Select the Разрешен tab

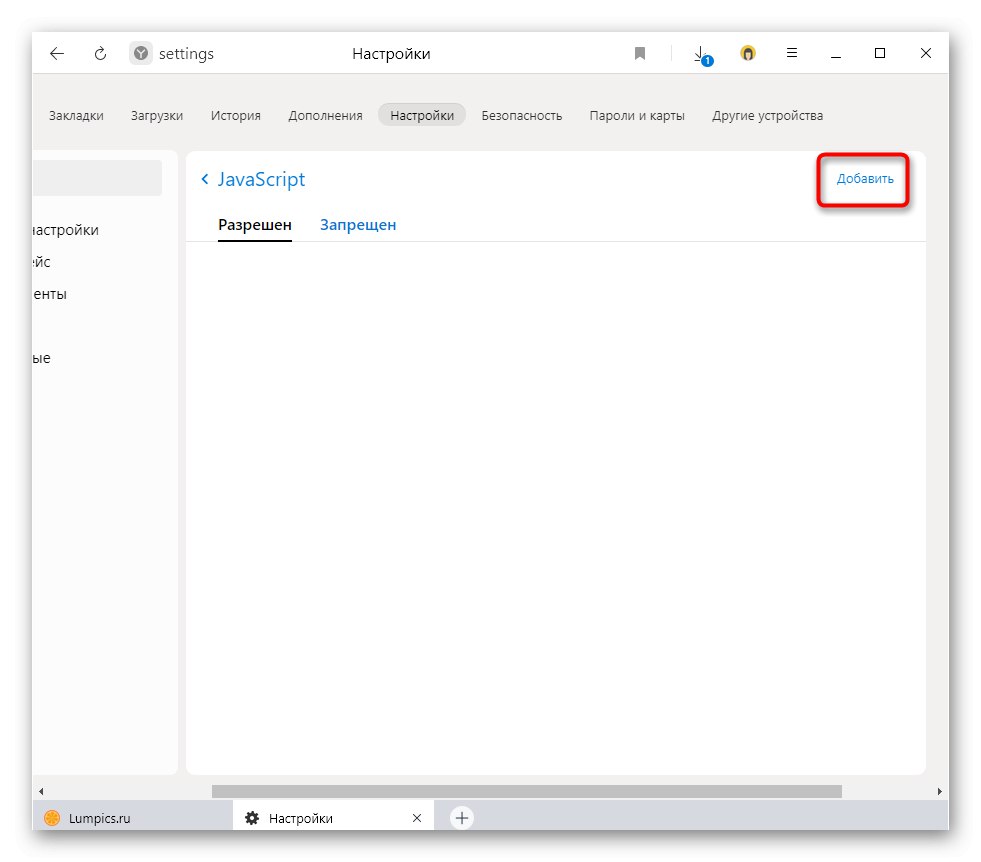point(255,225)
